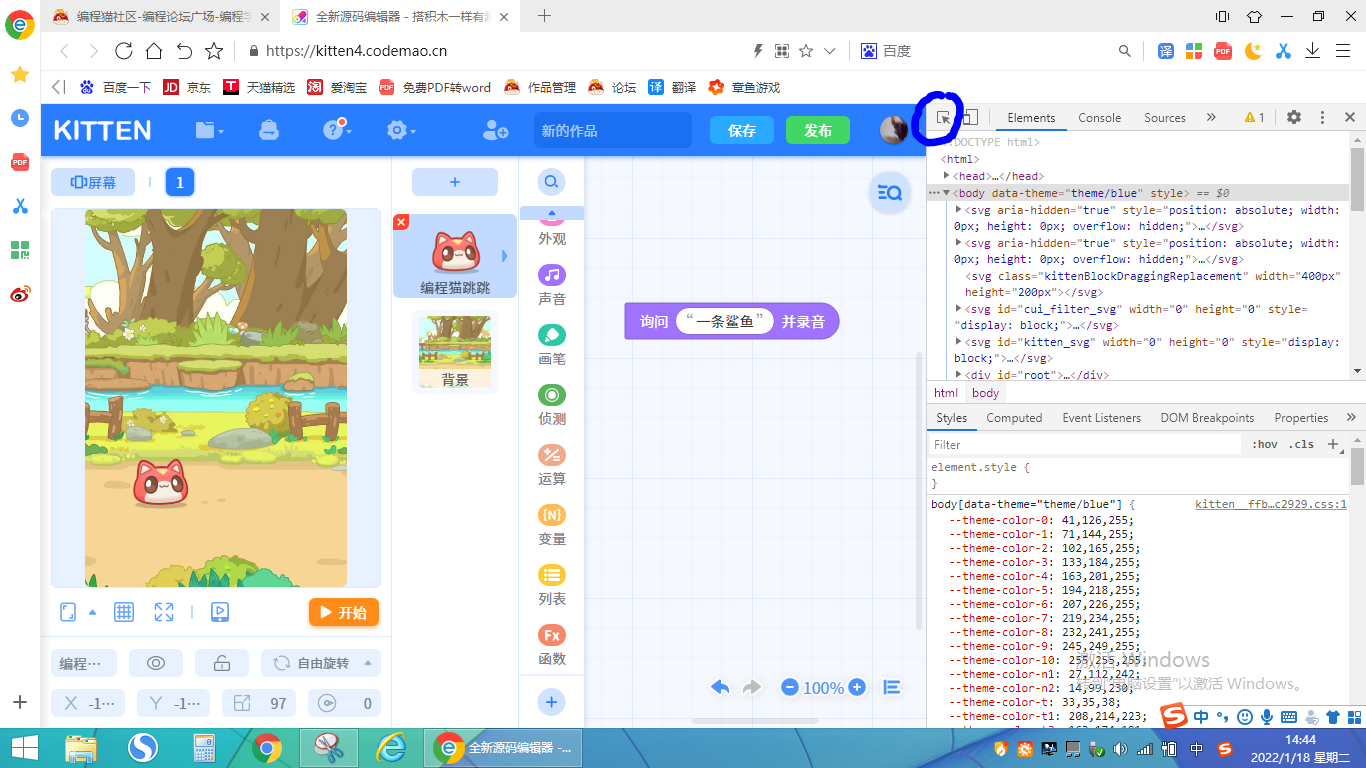1366x768 pixels.
Task: Open the 自由旋转 rotation mode dropdown
Action: click(x=321, y=663)
